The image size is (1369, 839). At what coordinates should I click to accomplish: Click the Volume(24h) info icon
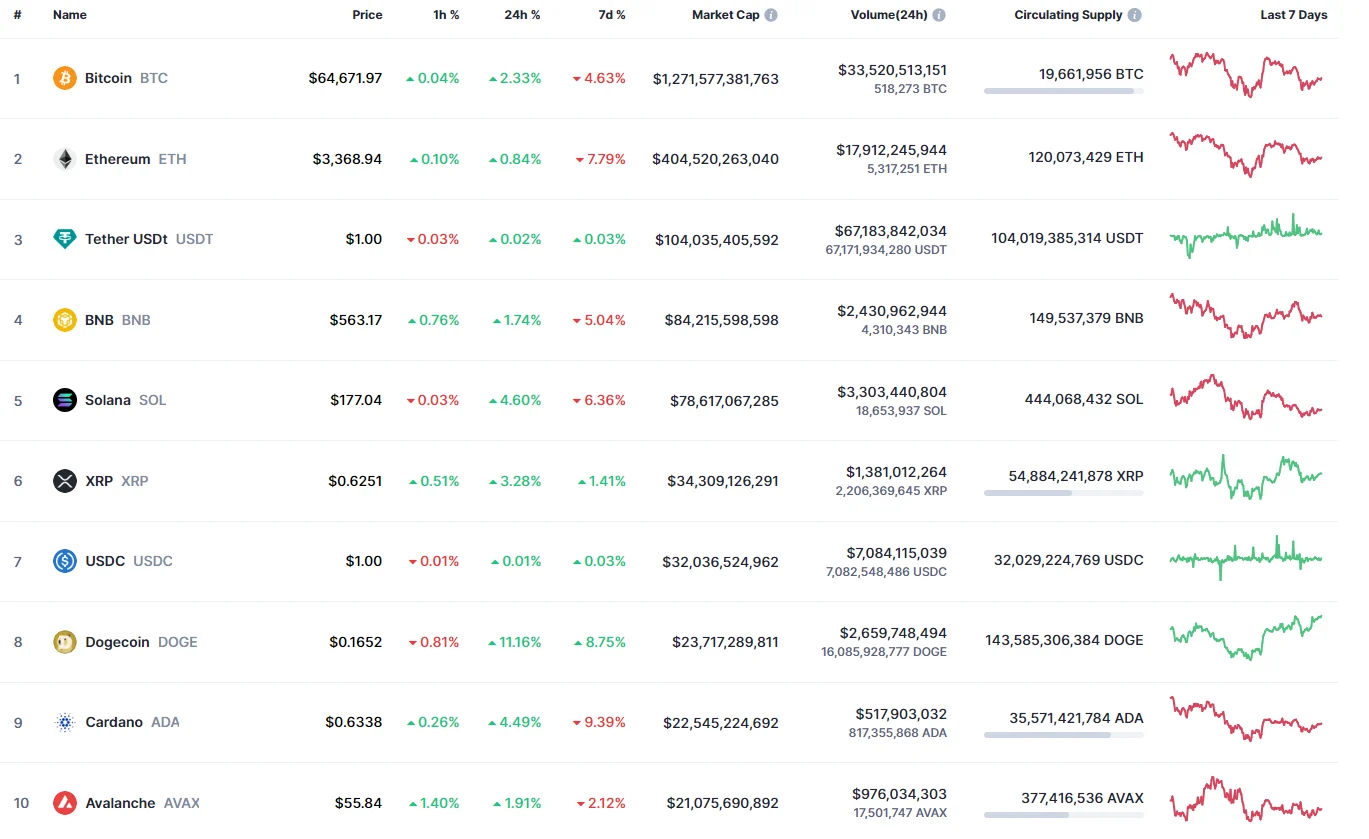click(x=939, y=16)
